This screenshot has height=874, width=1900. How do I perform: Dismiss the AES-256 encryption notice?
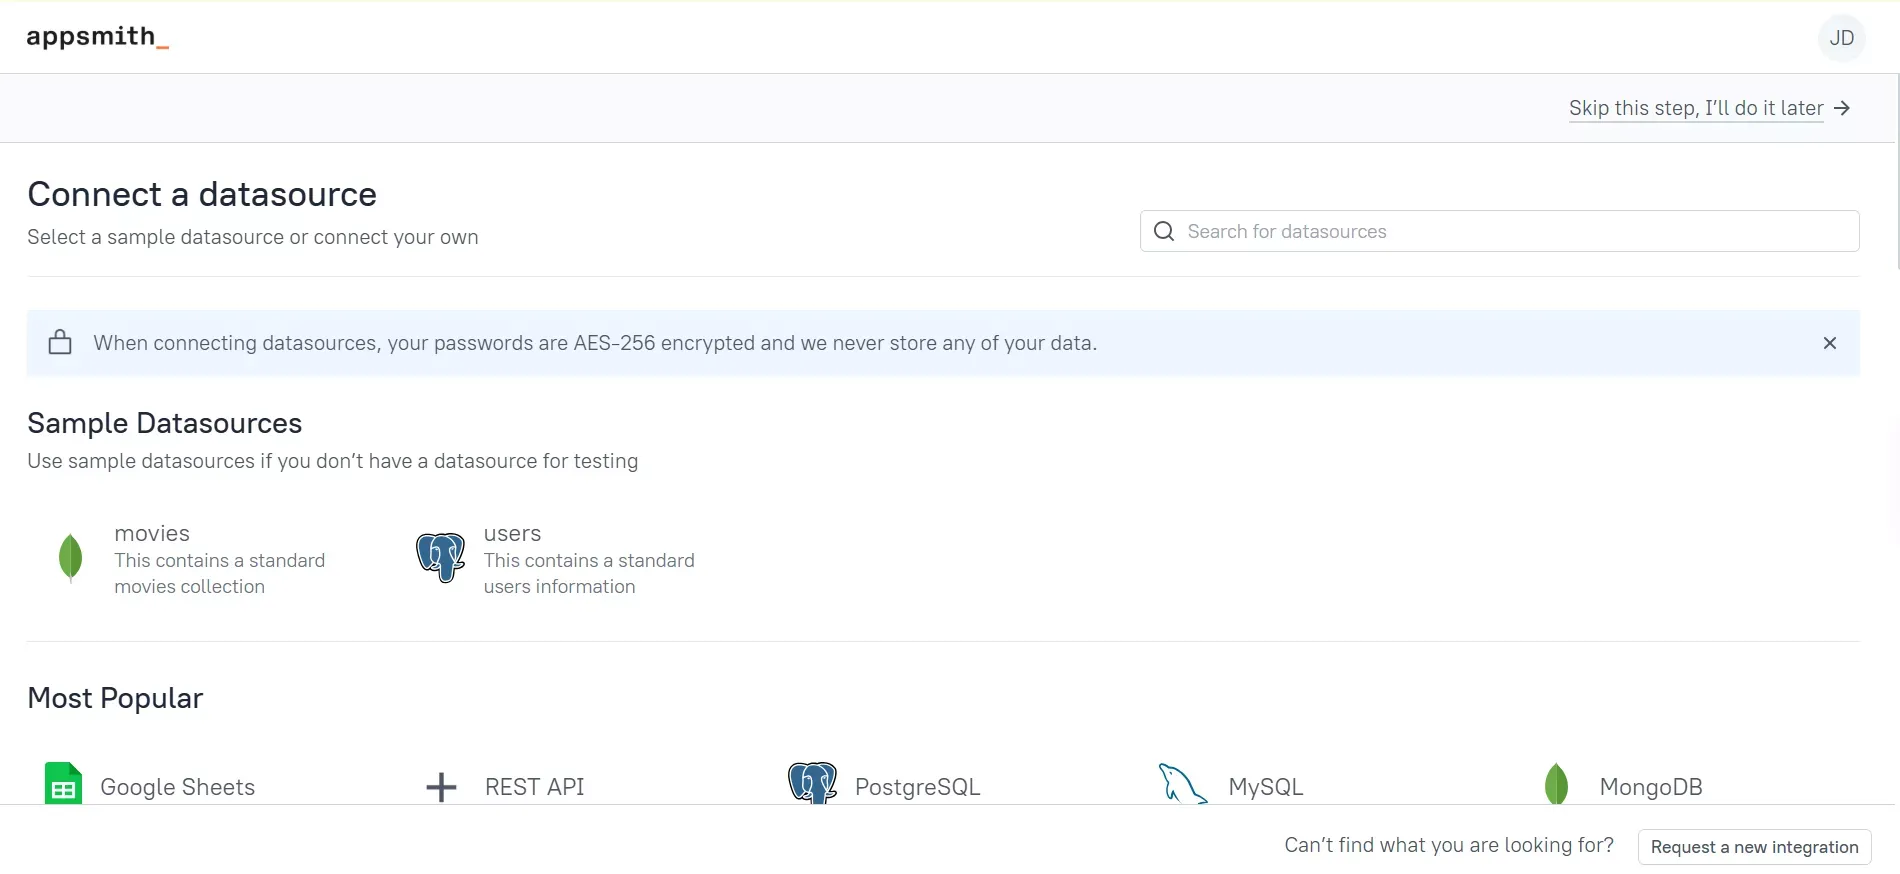pyautogui.click(x=1830, y=343)
